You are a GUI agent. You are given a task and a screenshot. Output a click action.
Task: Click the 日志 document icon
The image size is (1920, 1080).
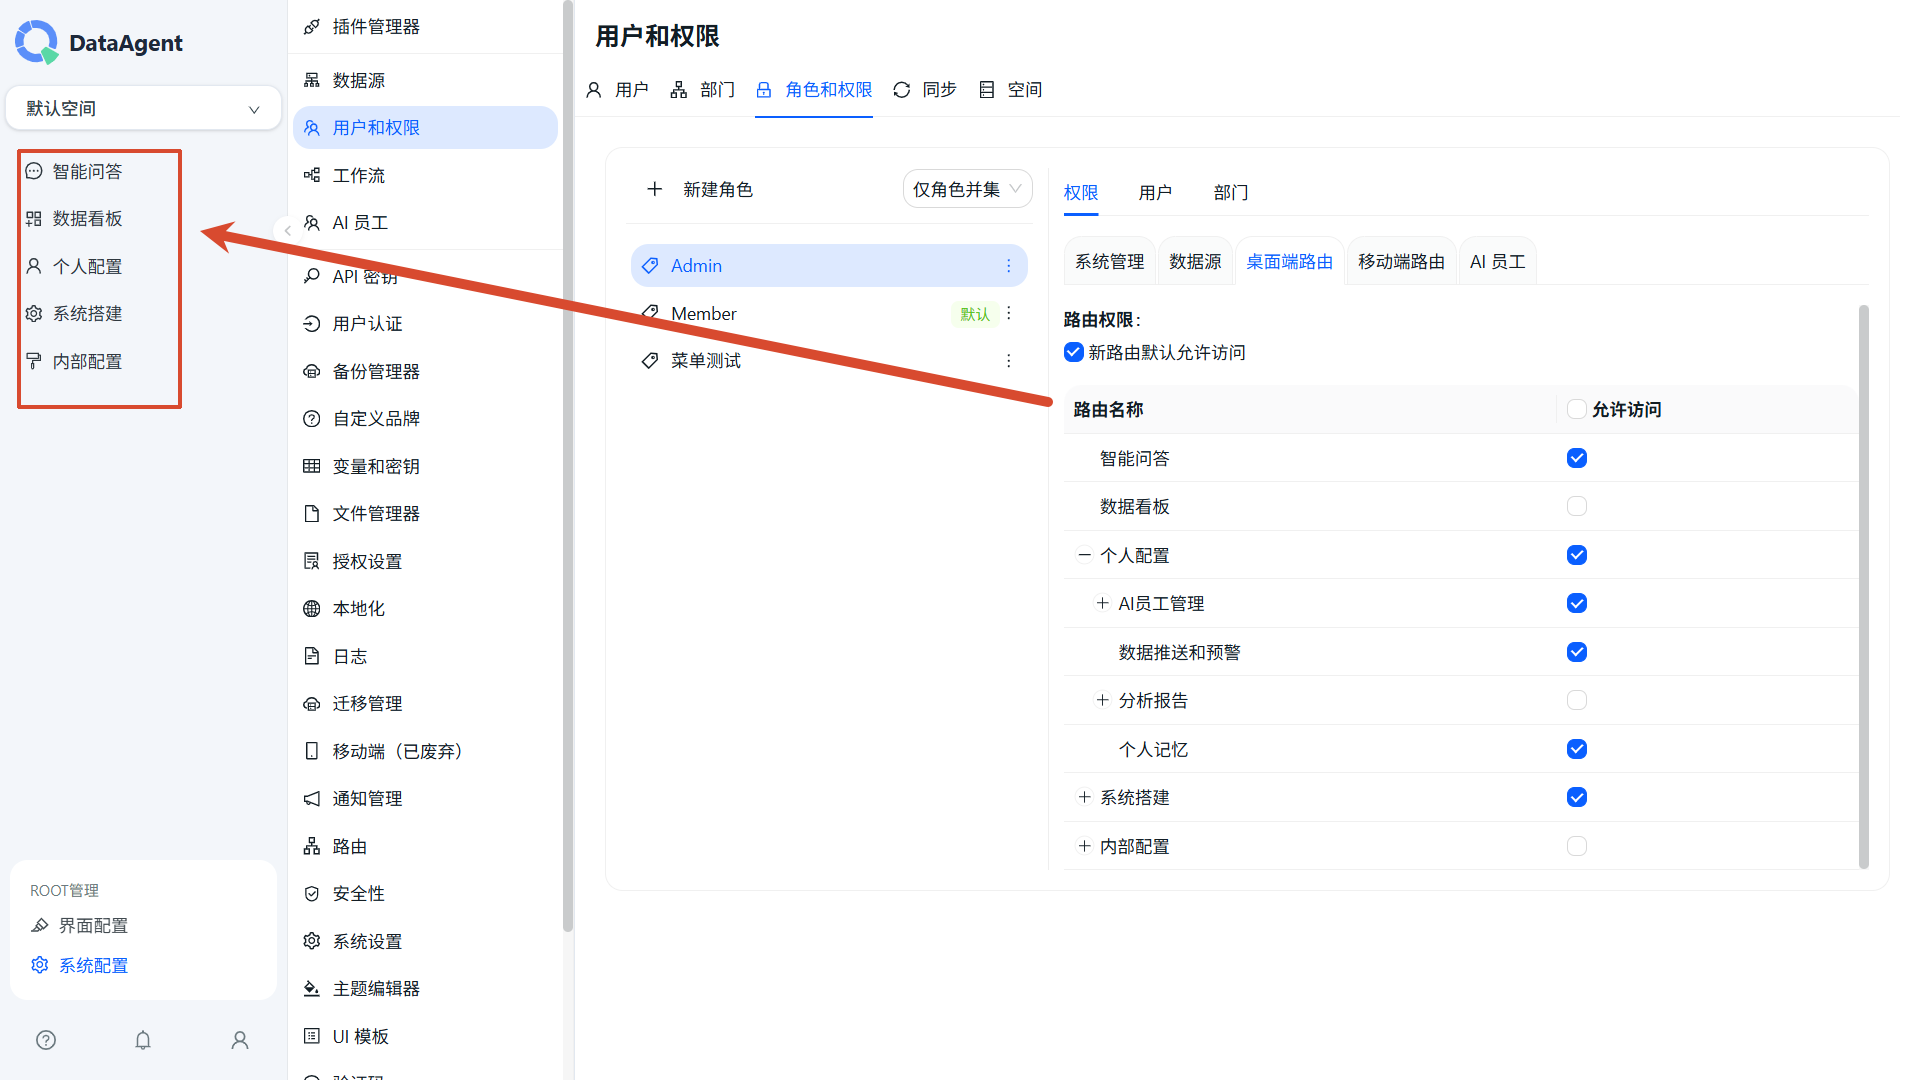tap(312, 656)
